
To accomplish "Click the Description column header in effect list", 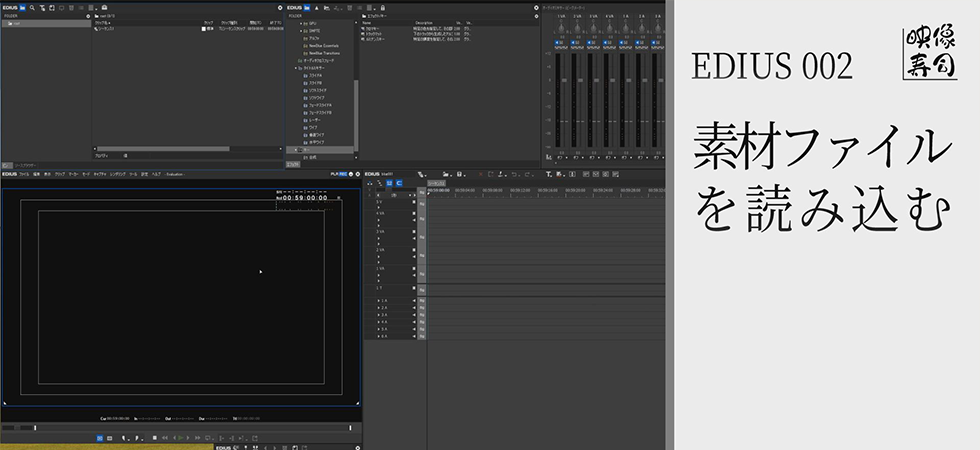I will [x=424, y=23].
